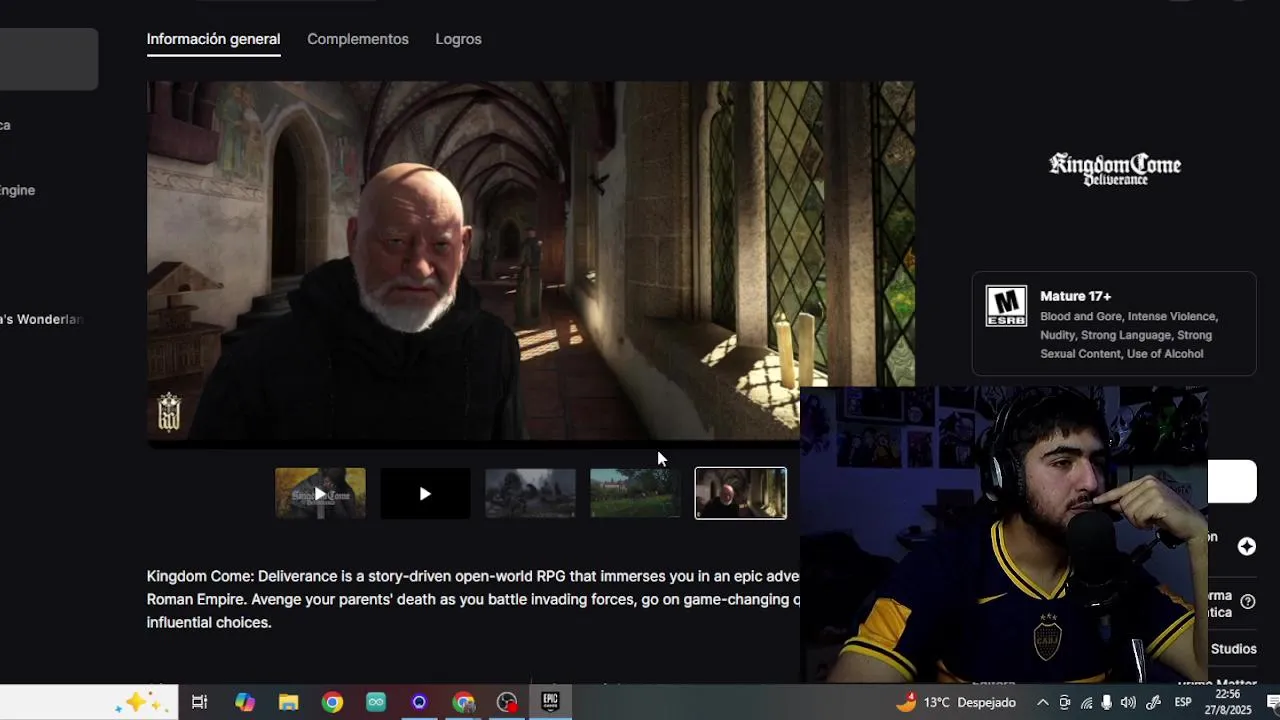1280x720 pixels.
Task: Open the network Wi-Fi tray icon
Action: click(1086, 702)
